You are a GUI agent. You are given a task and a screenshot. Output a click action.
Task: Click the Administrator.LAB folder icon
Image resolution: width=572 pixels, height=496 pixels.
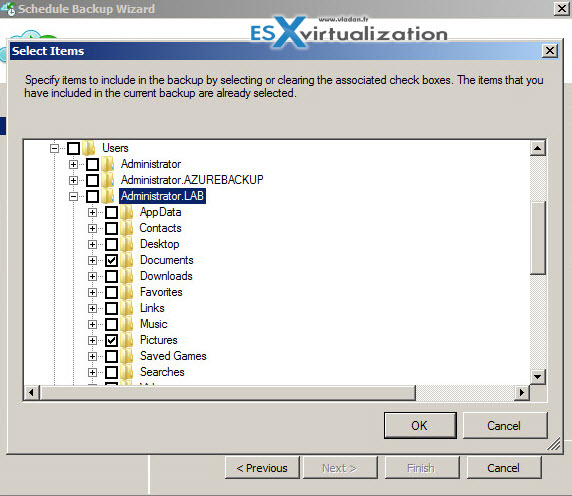pos(108,196)
